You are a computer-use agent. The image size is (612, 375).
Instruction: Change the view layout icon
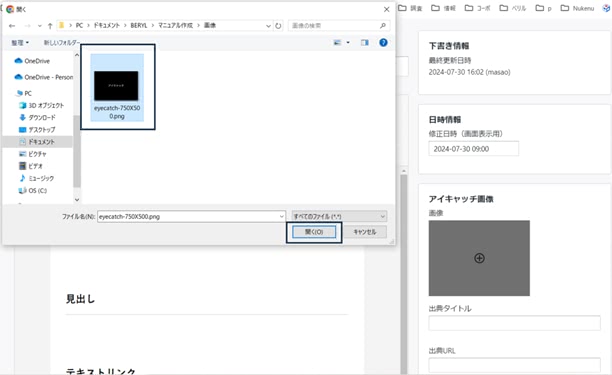pyautogui.click(x=338, y=43)
